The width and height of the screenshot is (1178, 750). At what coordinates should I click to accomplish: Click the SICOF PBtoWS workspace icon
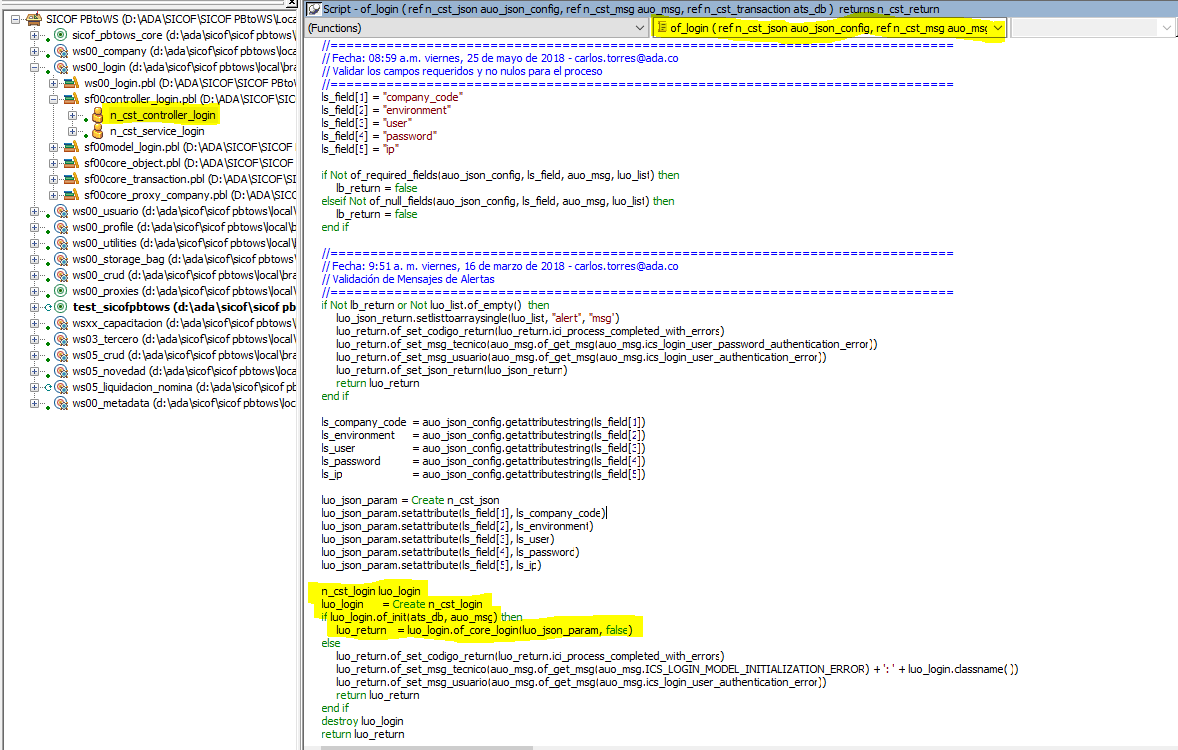click(x=33, y=19)
